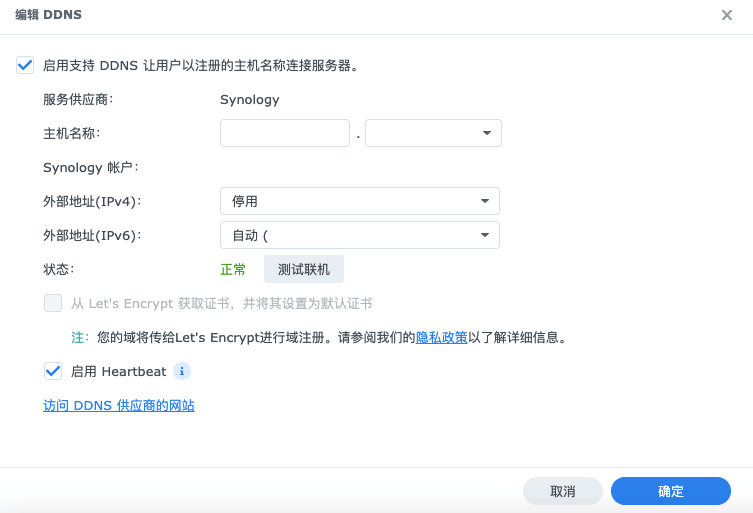
Task: Follow the 访问 DDNS 供应商的网站 link
Action: click(119, 406)
